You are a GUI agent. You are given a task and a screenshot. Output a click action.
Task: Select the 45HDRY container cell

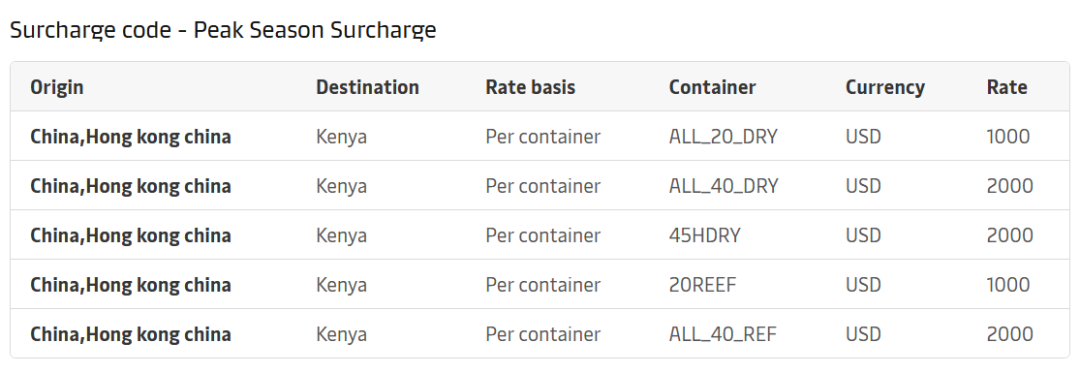coord(704,236)
